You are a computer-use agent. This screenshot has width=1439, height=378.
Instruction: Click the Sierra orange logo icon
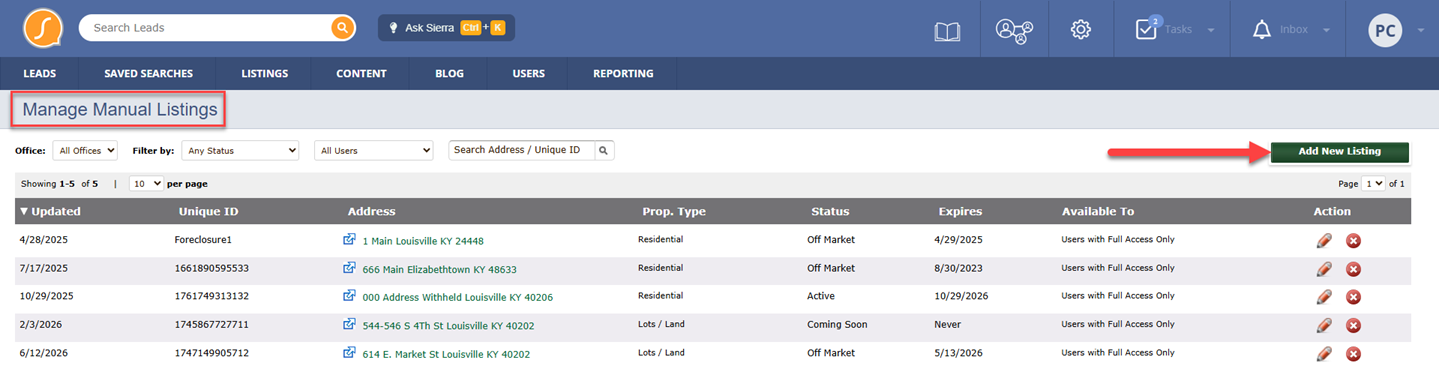coord(43,28)
